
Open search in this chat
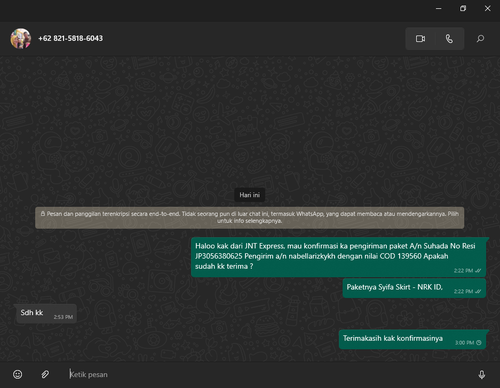pyautogui.click(x=480, y=39)
